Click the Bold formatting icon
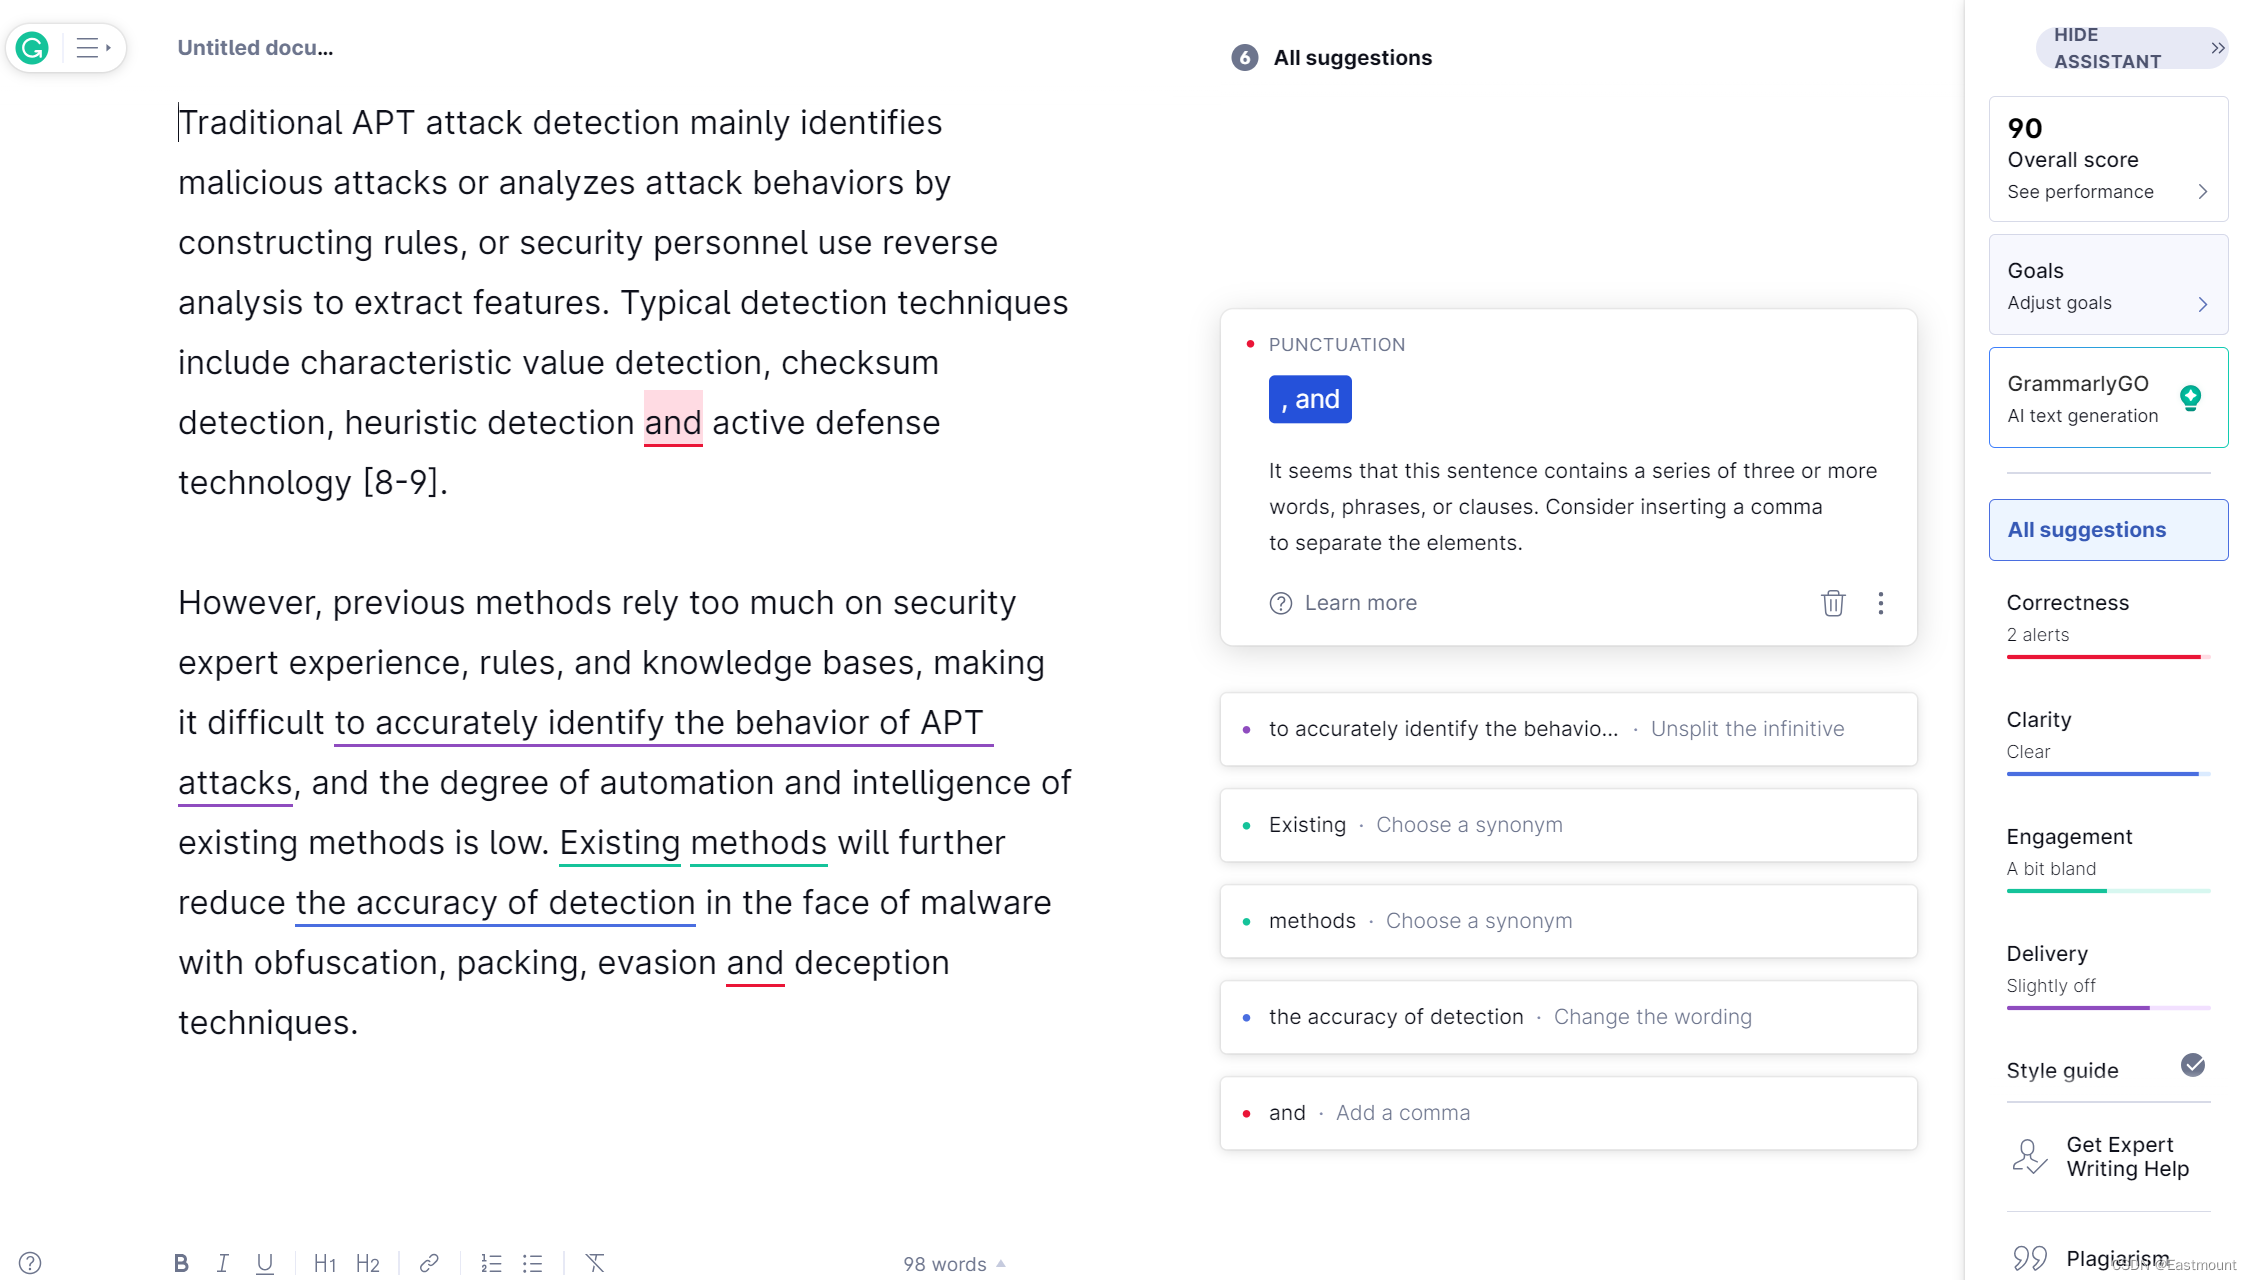The width and height of the screenshot is (2252, 1280). [x=179, y=1265]
